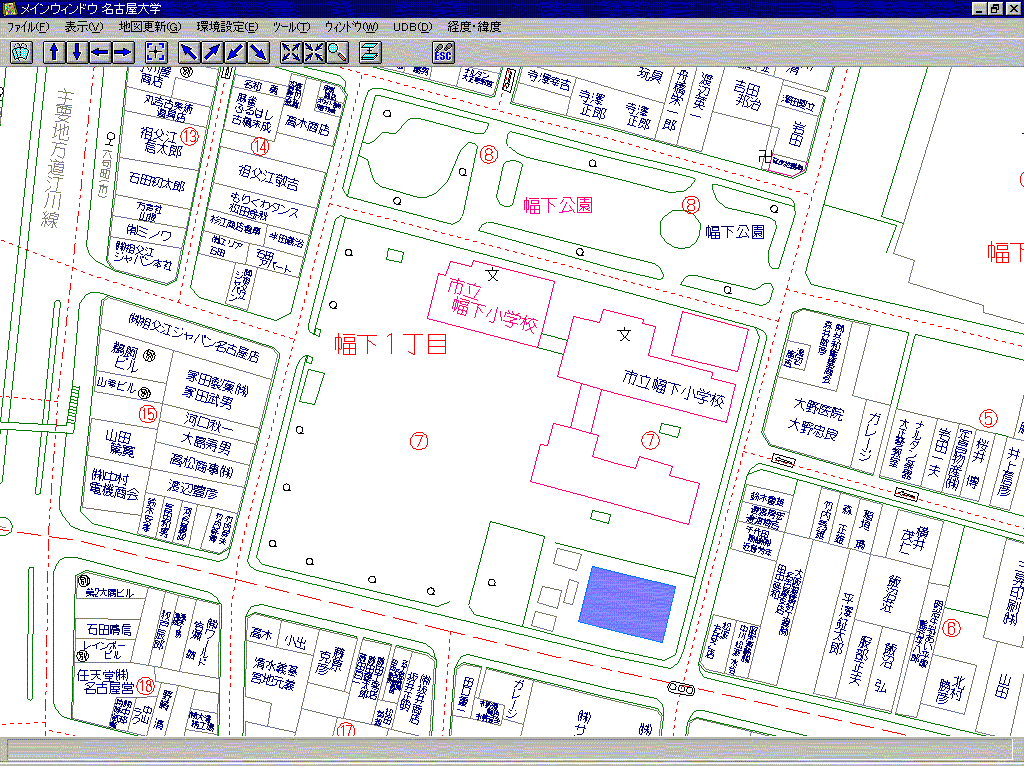Pan the map right with right arrow
Viewport: 1024px width, 766px height.
(x=123, y=52)
